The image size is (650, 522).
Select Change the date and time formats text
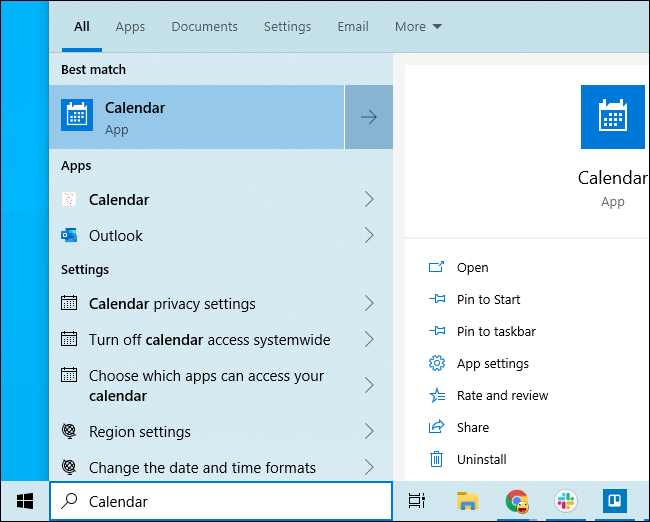coord(202,468)
